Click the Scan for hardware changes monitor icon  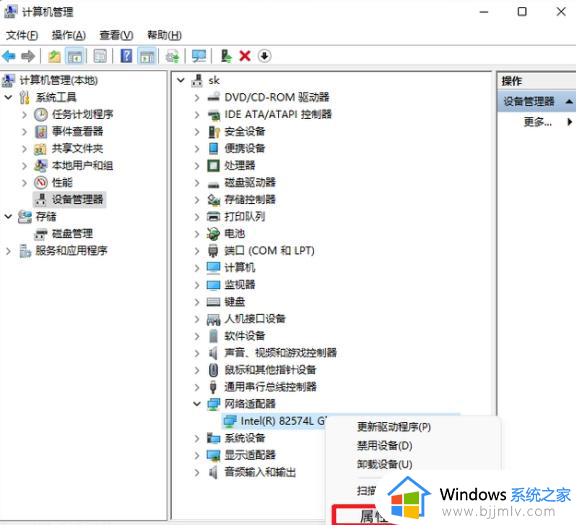pyautogui.click(x=199, y=56)
